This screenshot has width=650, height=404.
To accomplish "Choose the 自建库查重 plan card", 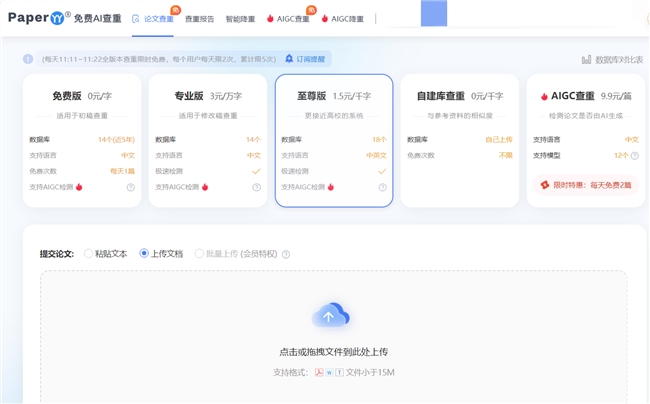I will click(460, 140).
